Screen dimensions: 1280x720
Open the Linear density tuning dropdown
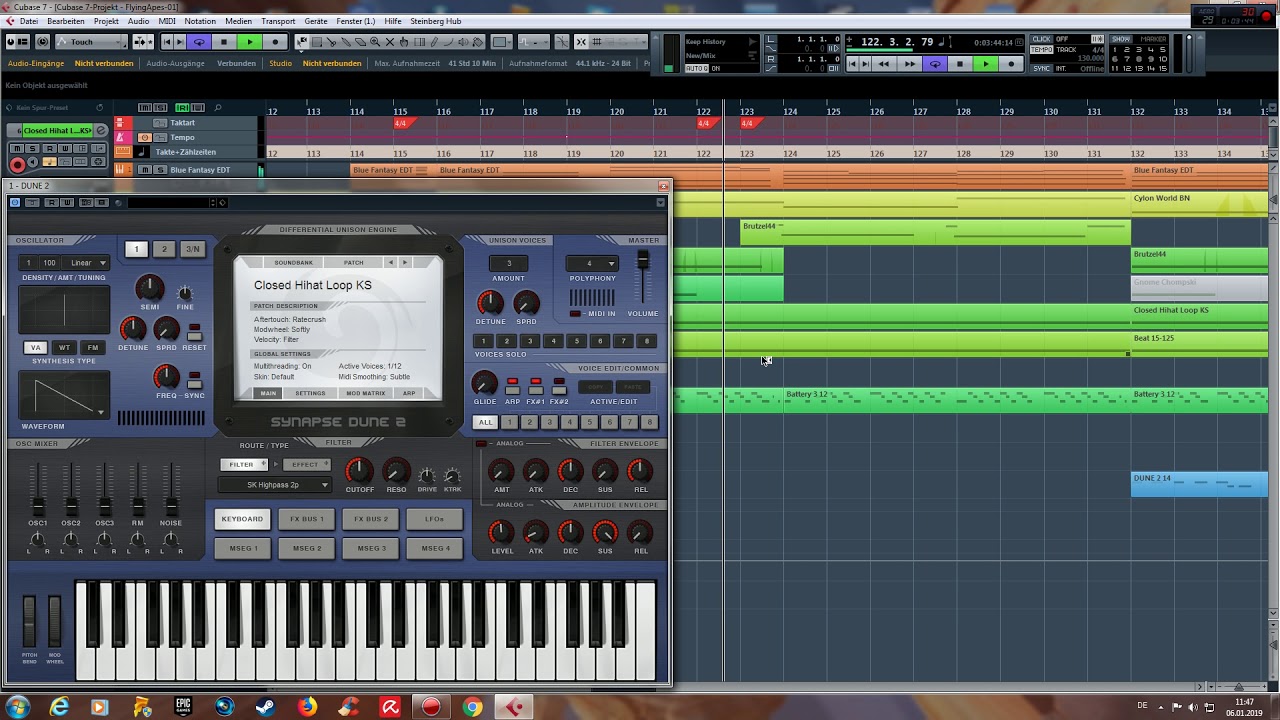pyautogui.click(x=88, y=263)
